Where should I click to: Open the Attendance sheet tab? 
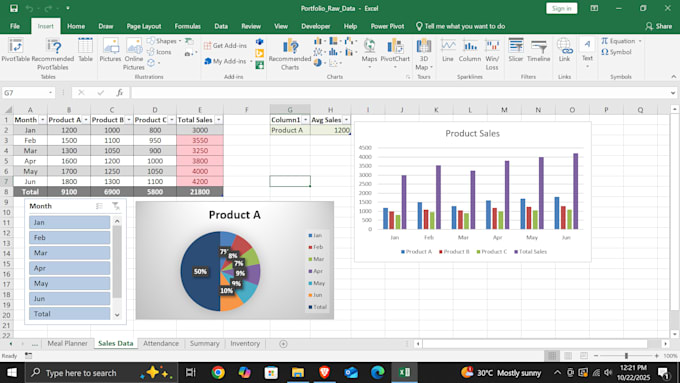click(161, 343)
